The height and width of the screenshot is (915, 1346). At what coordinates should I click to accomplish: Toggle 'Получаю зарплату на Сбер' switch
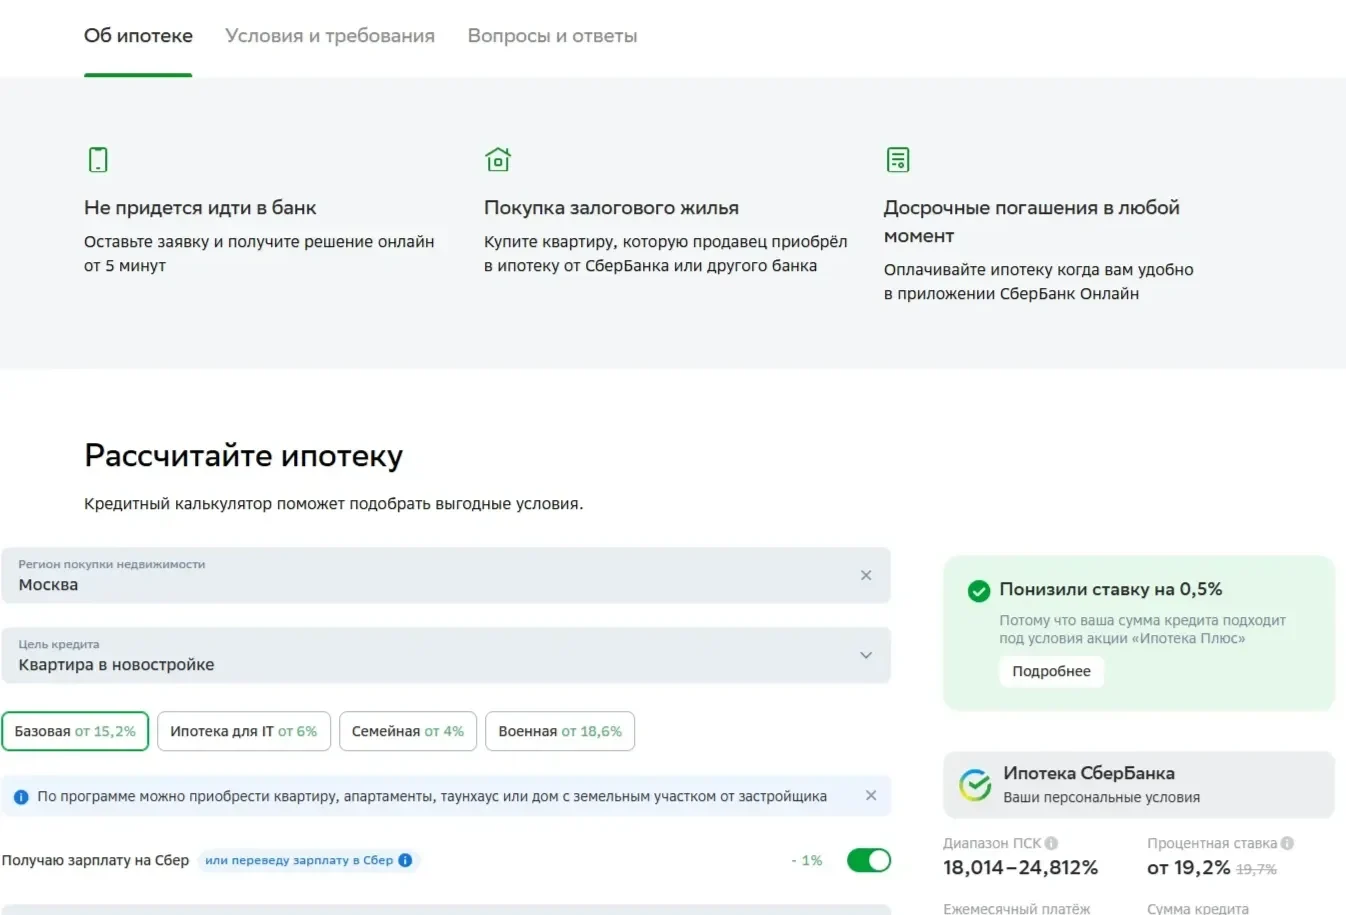click(x=869, y=860)
